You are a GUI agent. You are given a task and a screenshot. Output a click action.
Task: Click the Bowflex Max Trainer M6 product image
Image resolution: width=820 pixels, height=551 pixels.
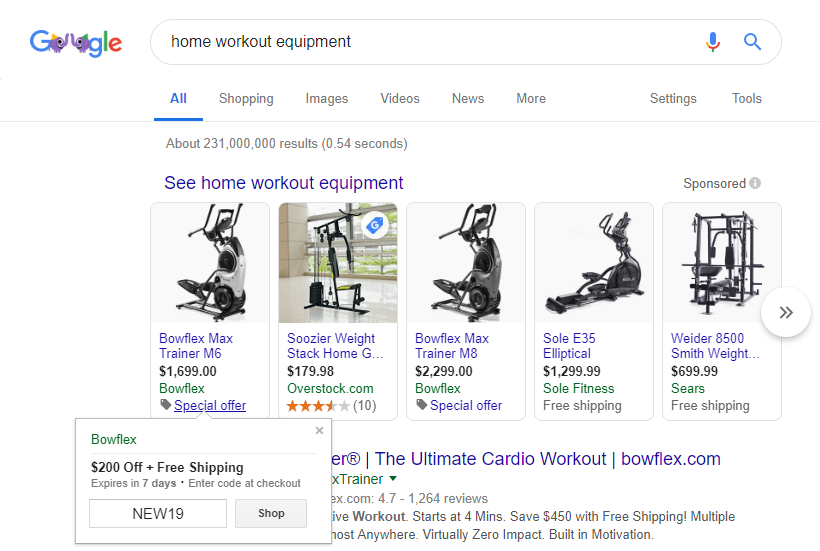click(210, 263)
